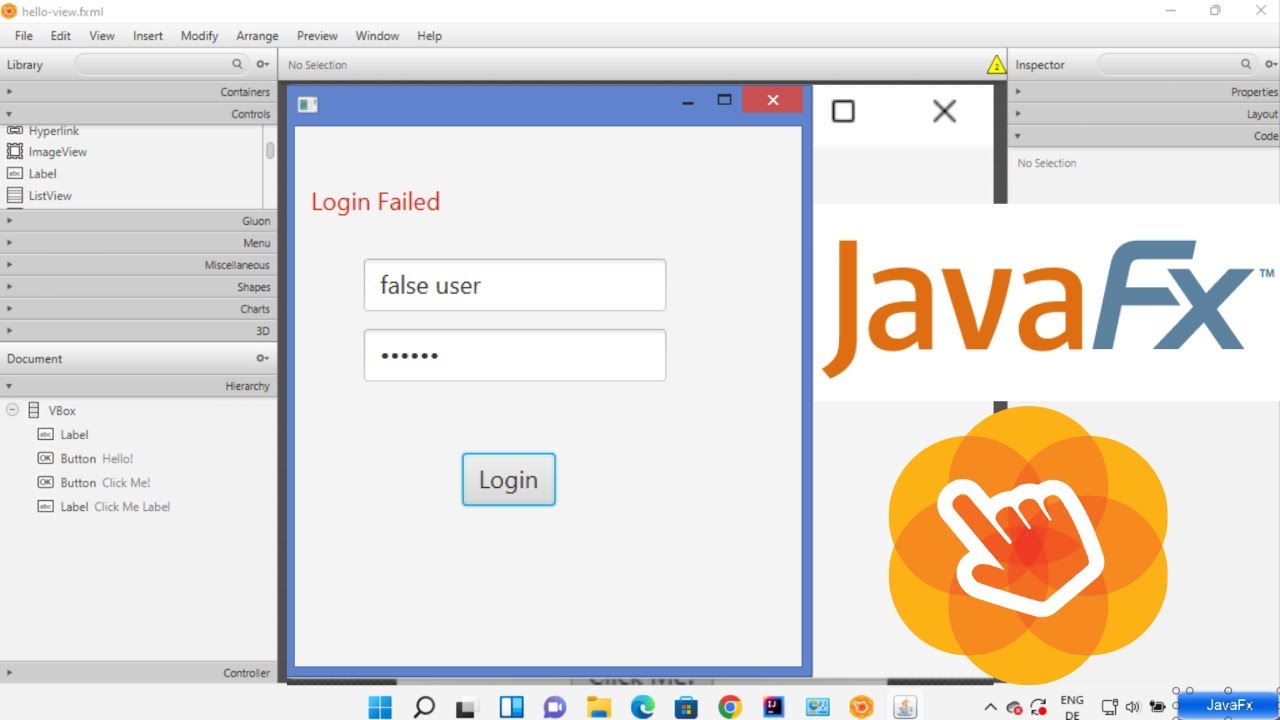Maximize the login preview window
This screenshot has width=1280, height=720.
pos(725,100)
